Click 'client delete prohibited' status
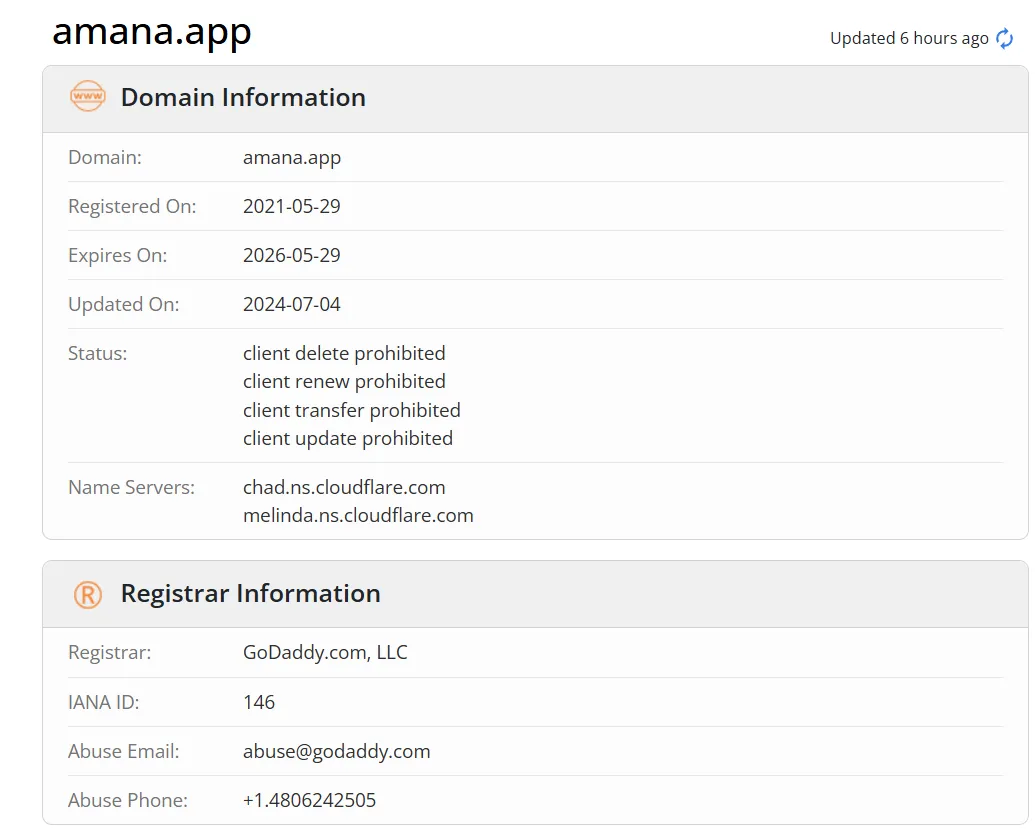The image size is (1035, 829). [x=344, y=353]
